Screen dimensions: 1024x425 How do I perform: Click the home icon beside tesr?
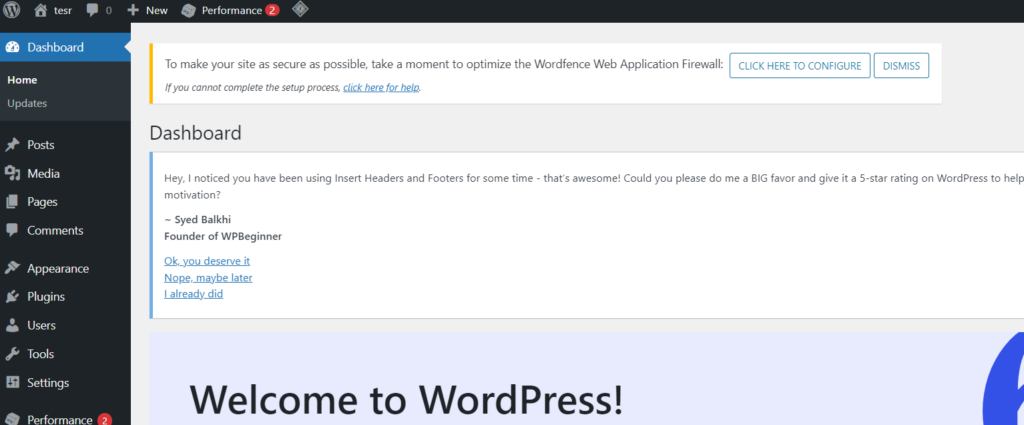click(x=40, y=10)
